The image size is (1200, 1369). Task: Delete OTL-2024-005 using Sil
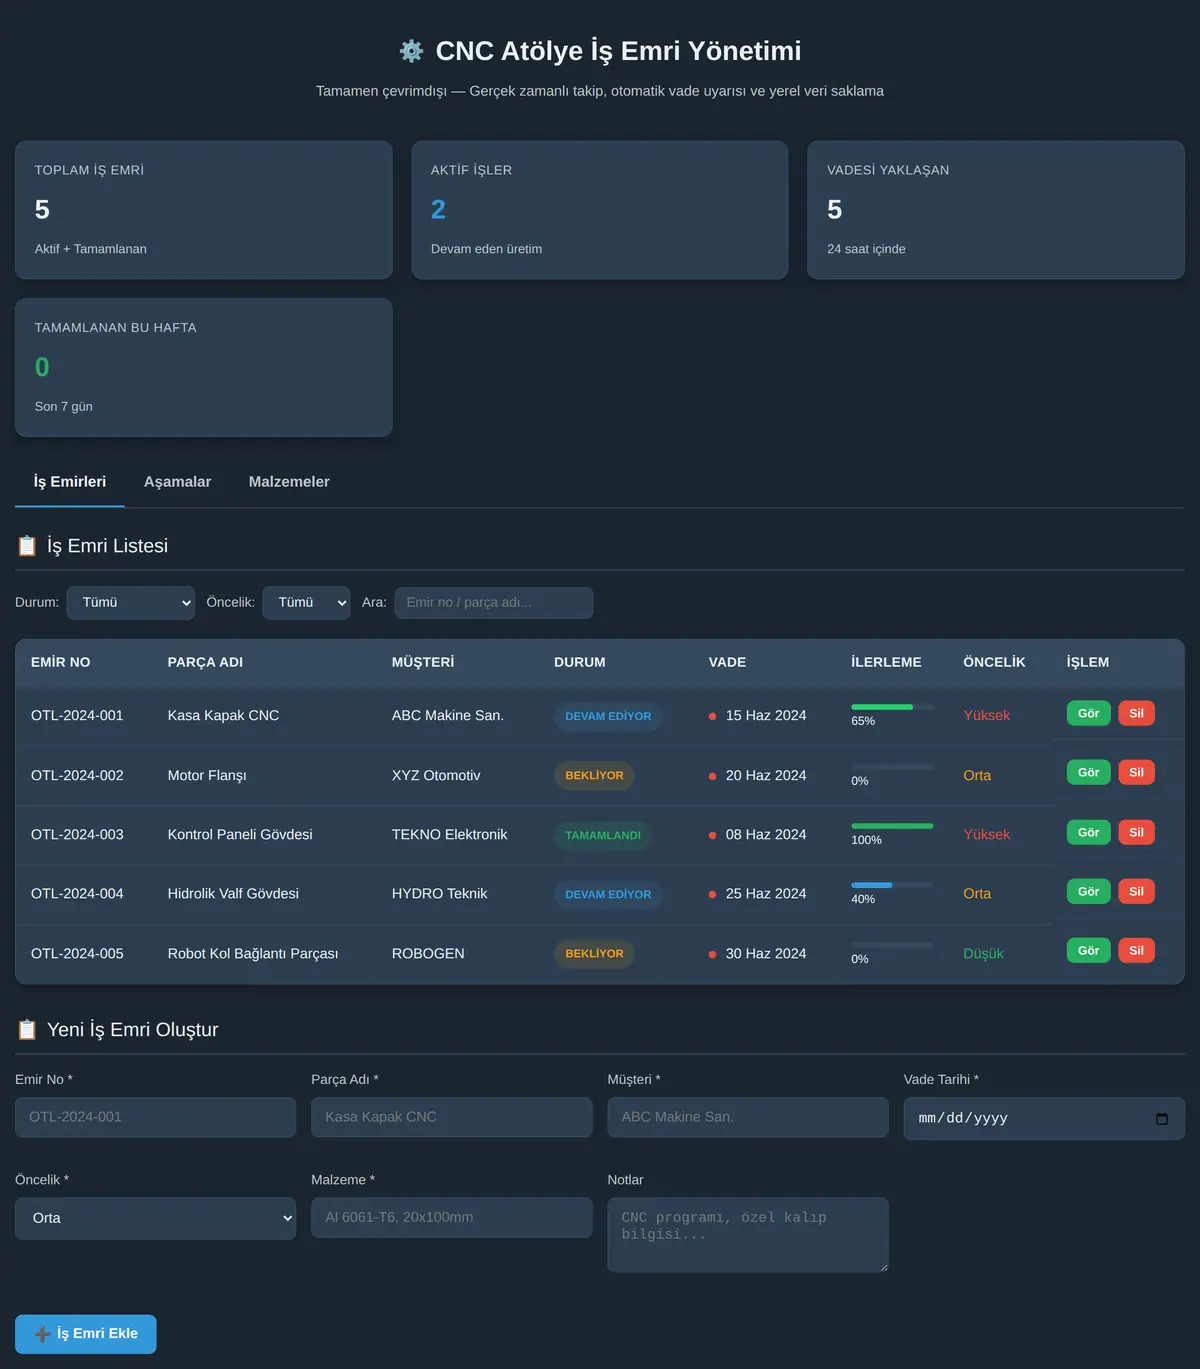click(x=1136, y=951)
